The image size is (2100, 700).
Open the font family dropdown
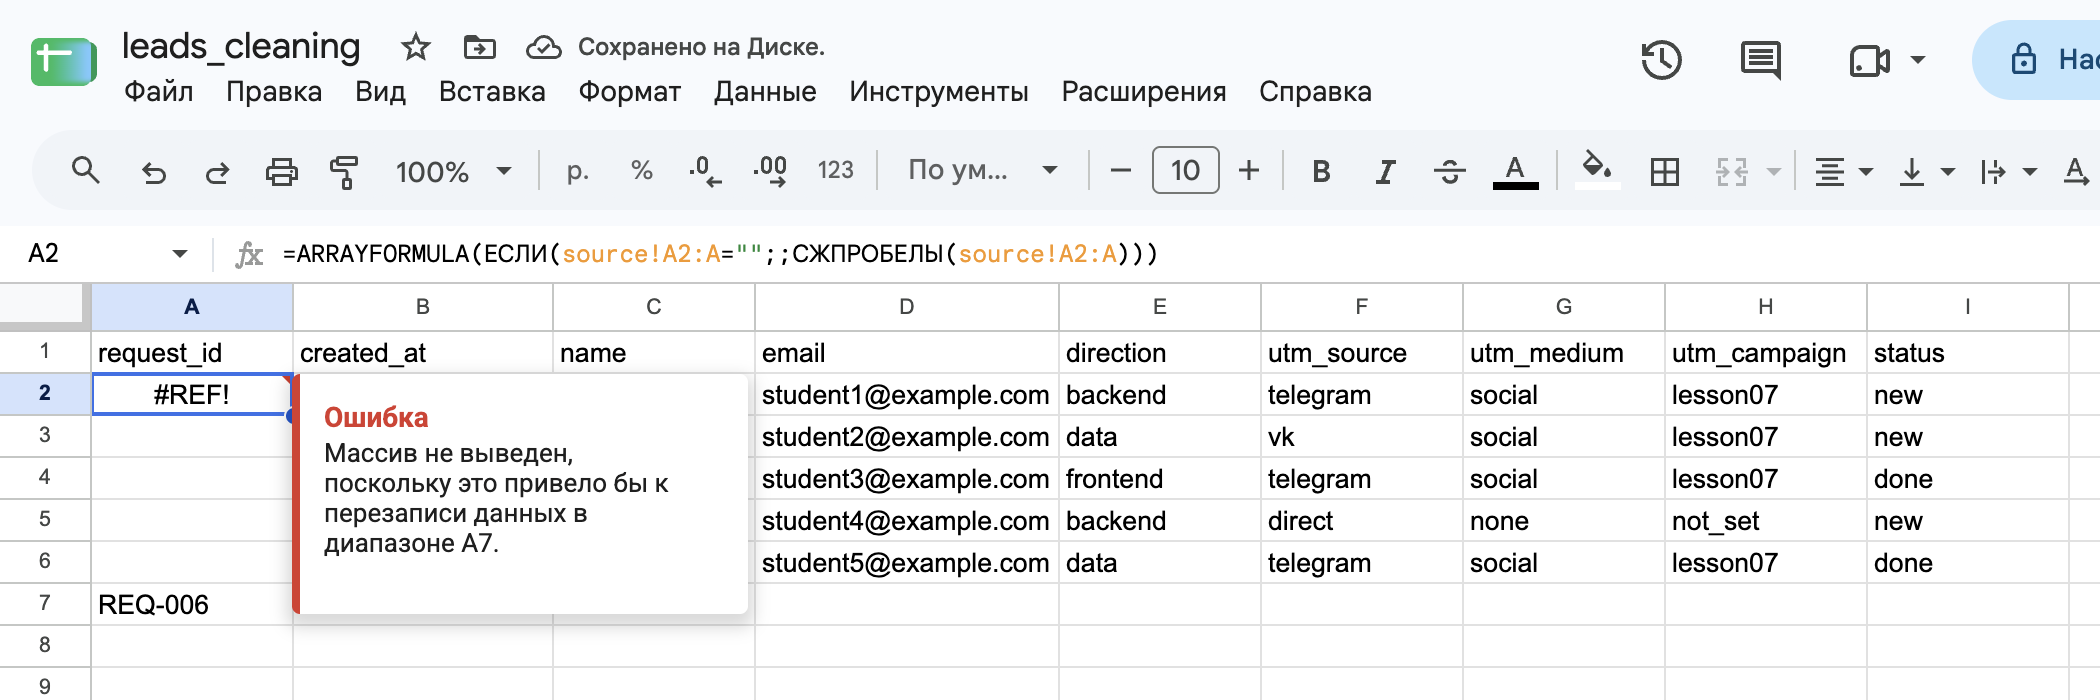[982, 170]
